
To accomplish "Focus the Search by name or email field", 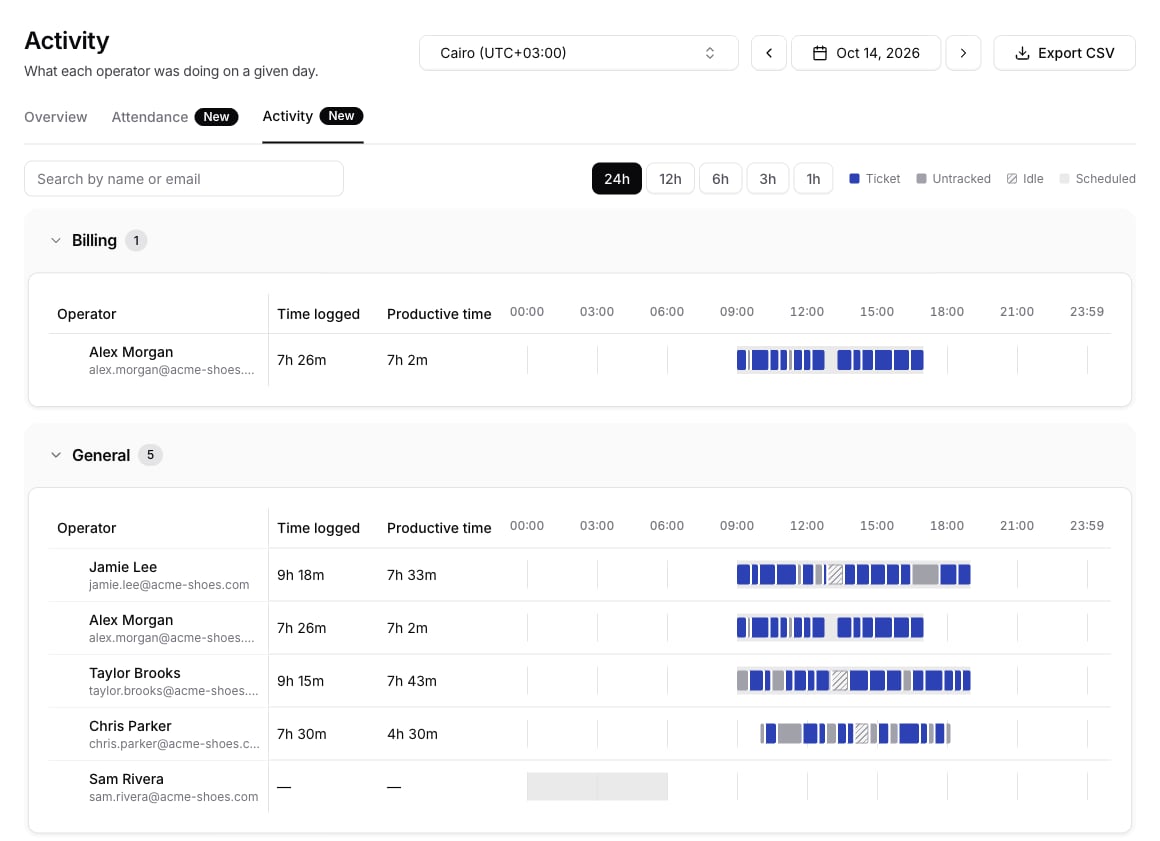I will point(183,179).
